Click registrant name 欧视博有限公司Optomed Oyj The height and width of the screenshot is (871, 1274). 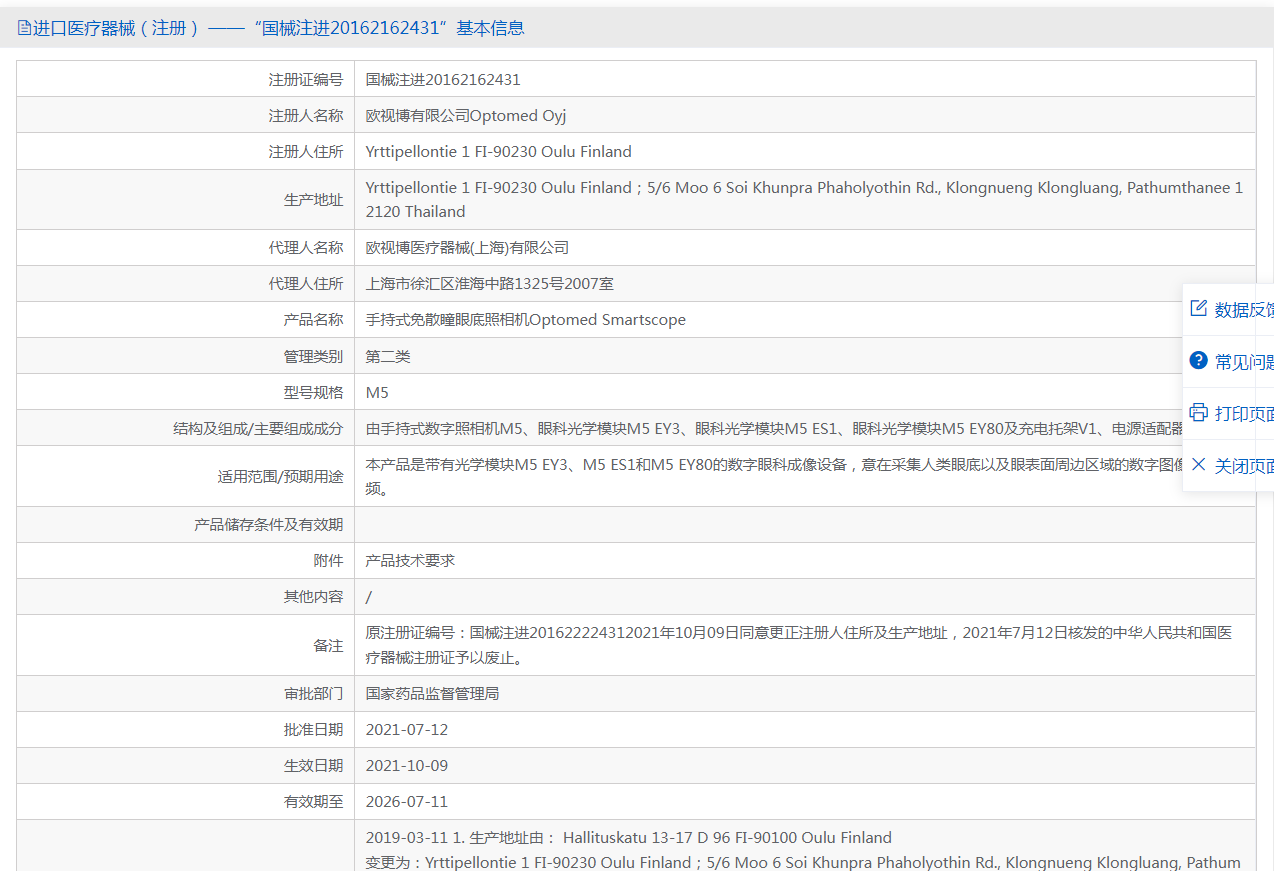tap(466, 116)
